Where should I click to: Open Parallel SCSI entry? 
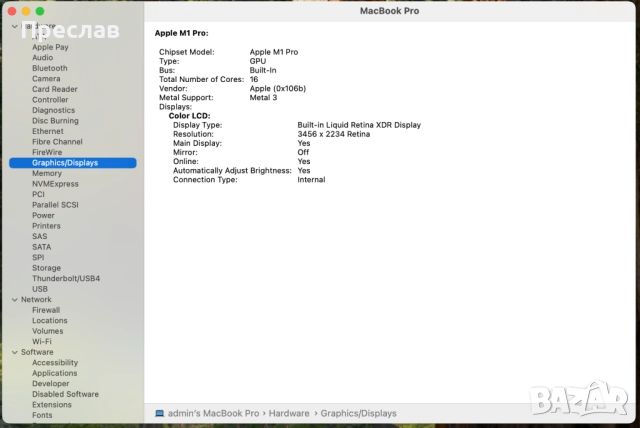point(55,205)
